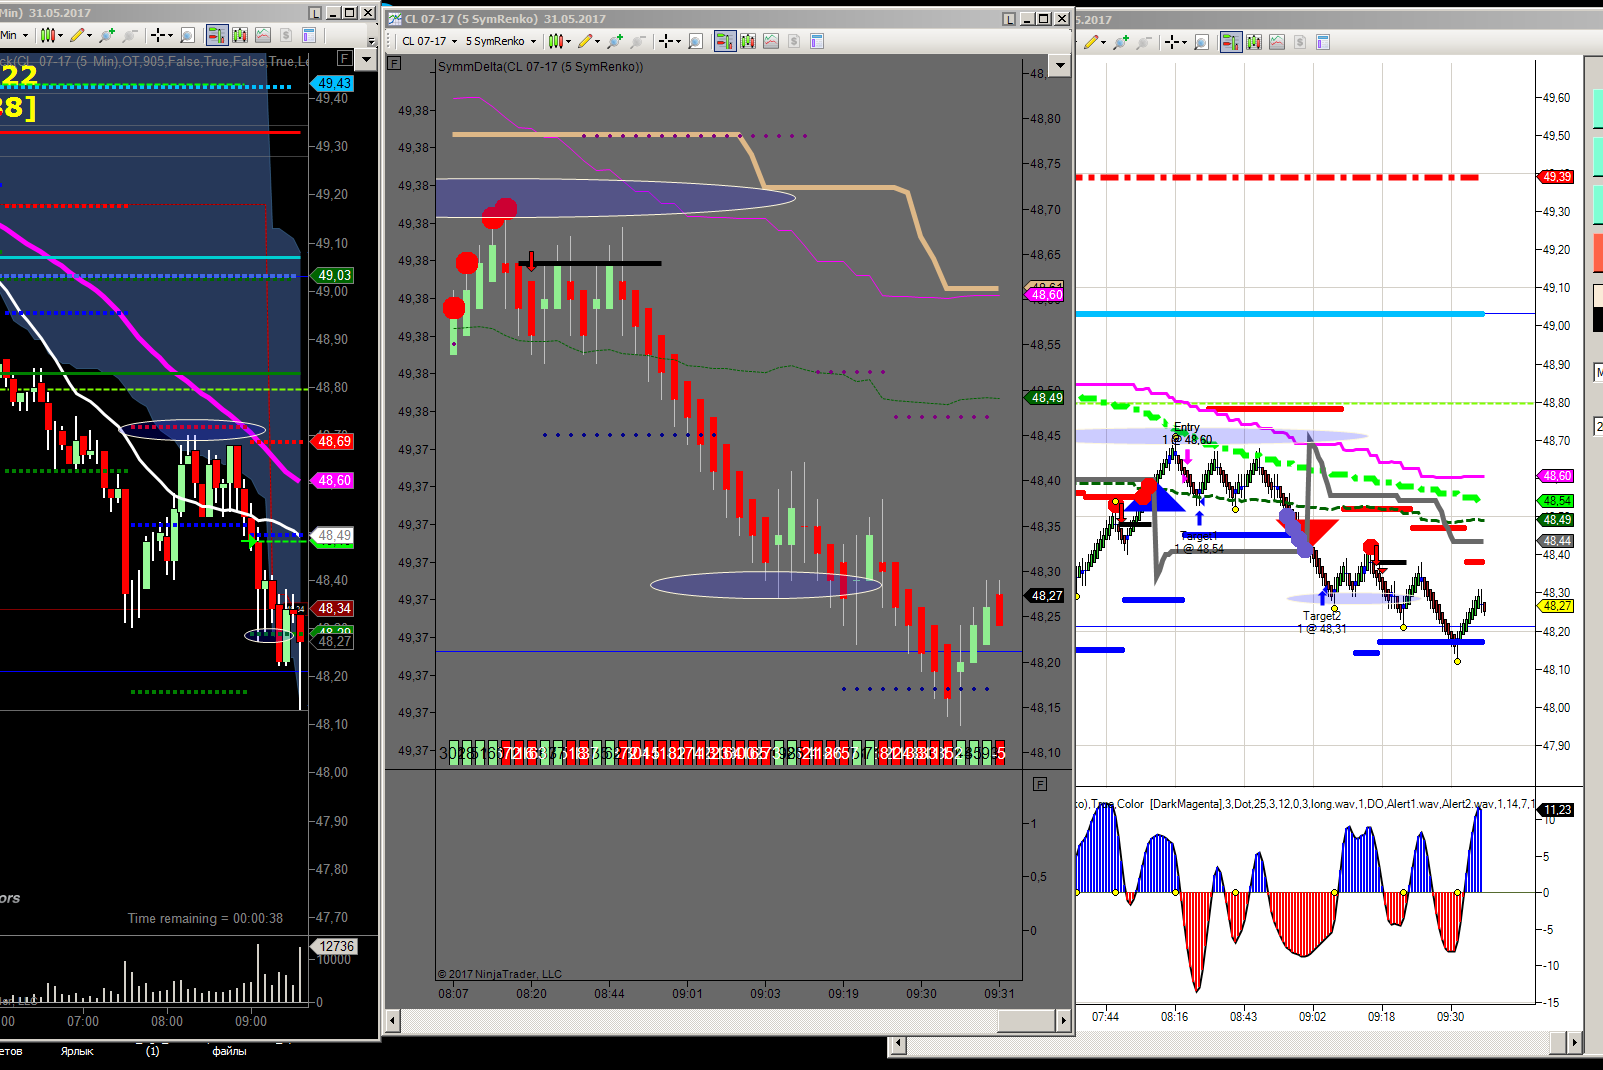Open chart style candlestick menu in SymRenko window
This screenshot has height=1070, width=1603.
tap(556, 41)
